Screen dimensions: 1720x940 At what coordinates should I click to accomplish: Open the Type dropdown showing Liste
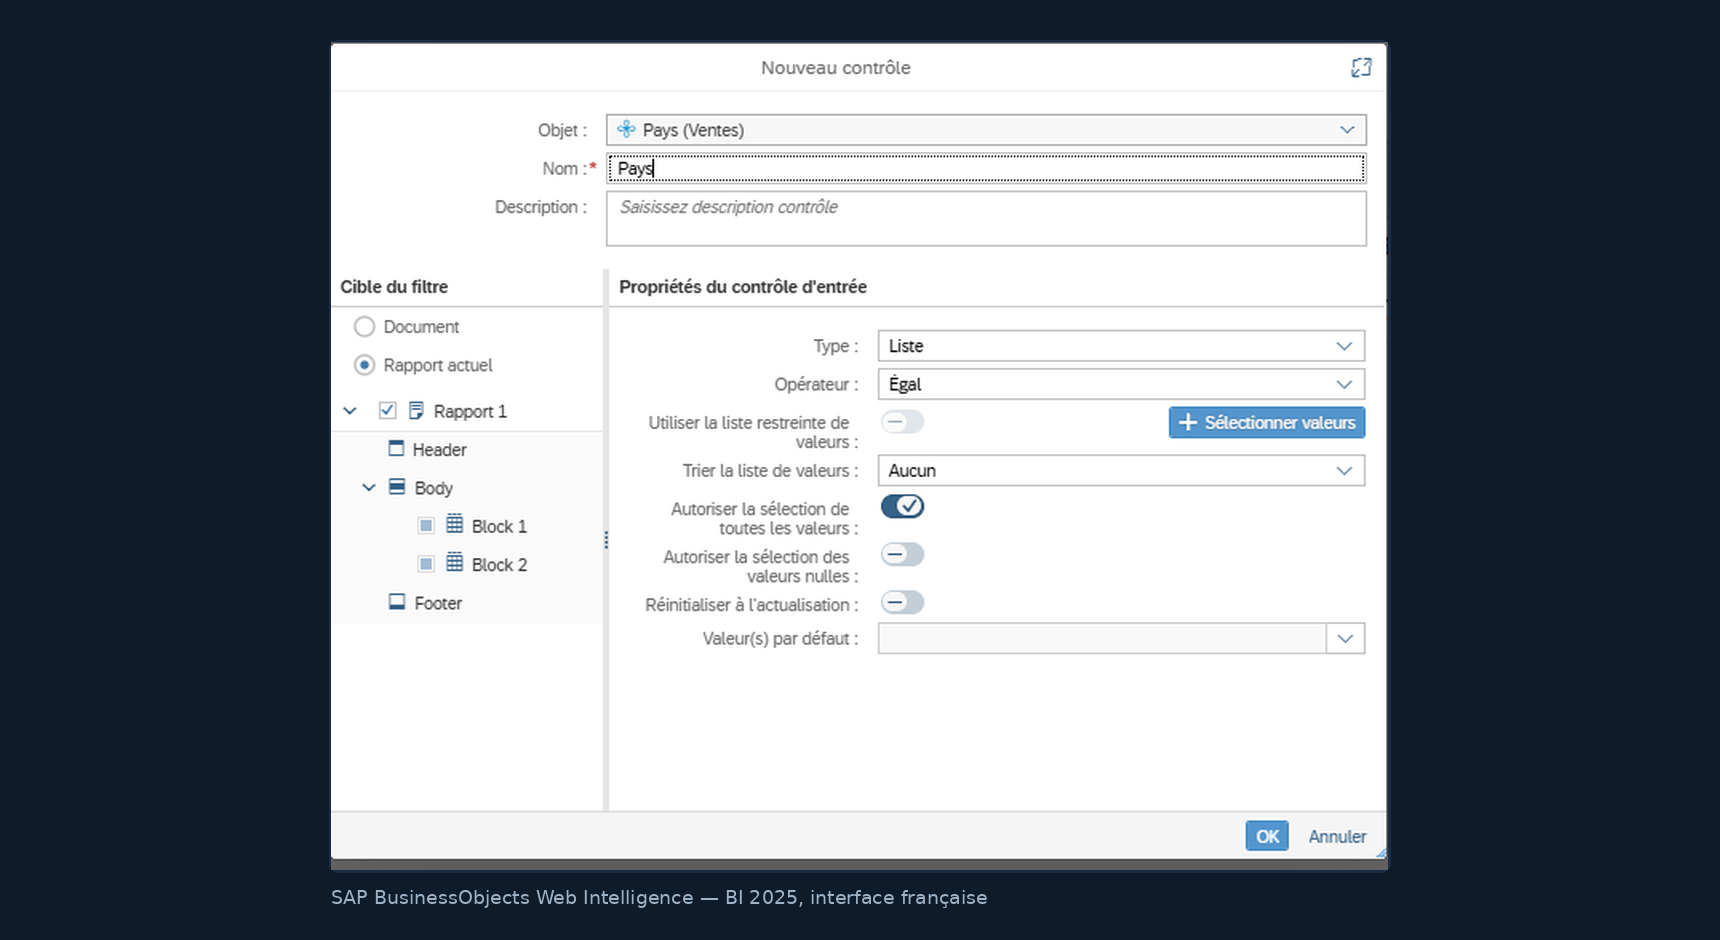click(1121, 346)
